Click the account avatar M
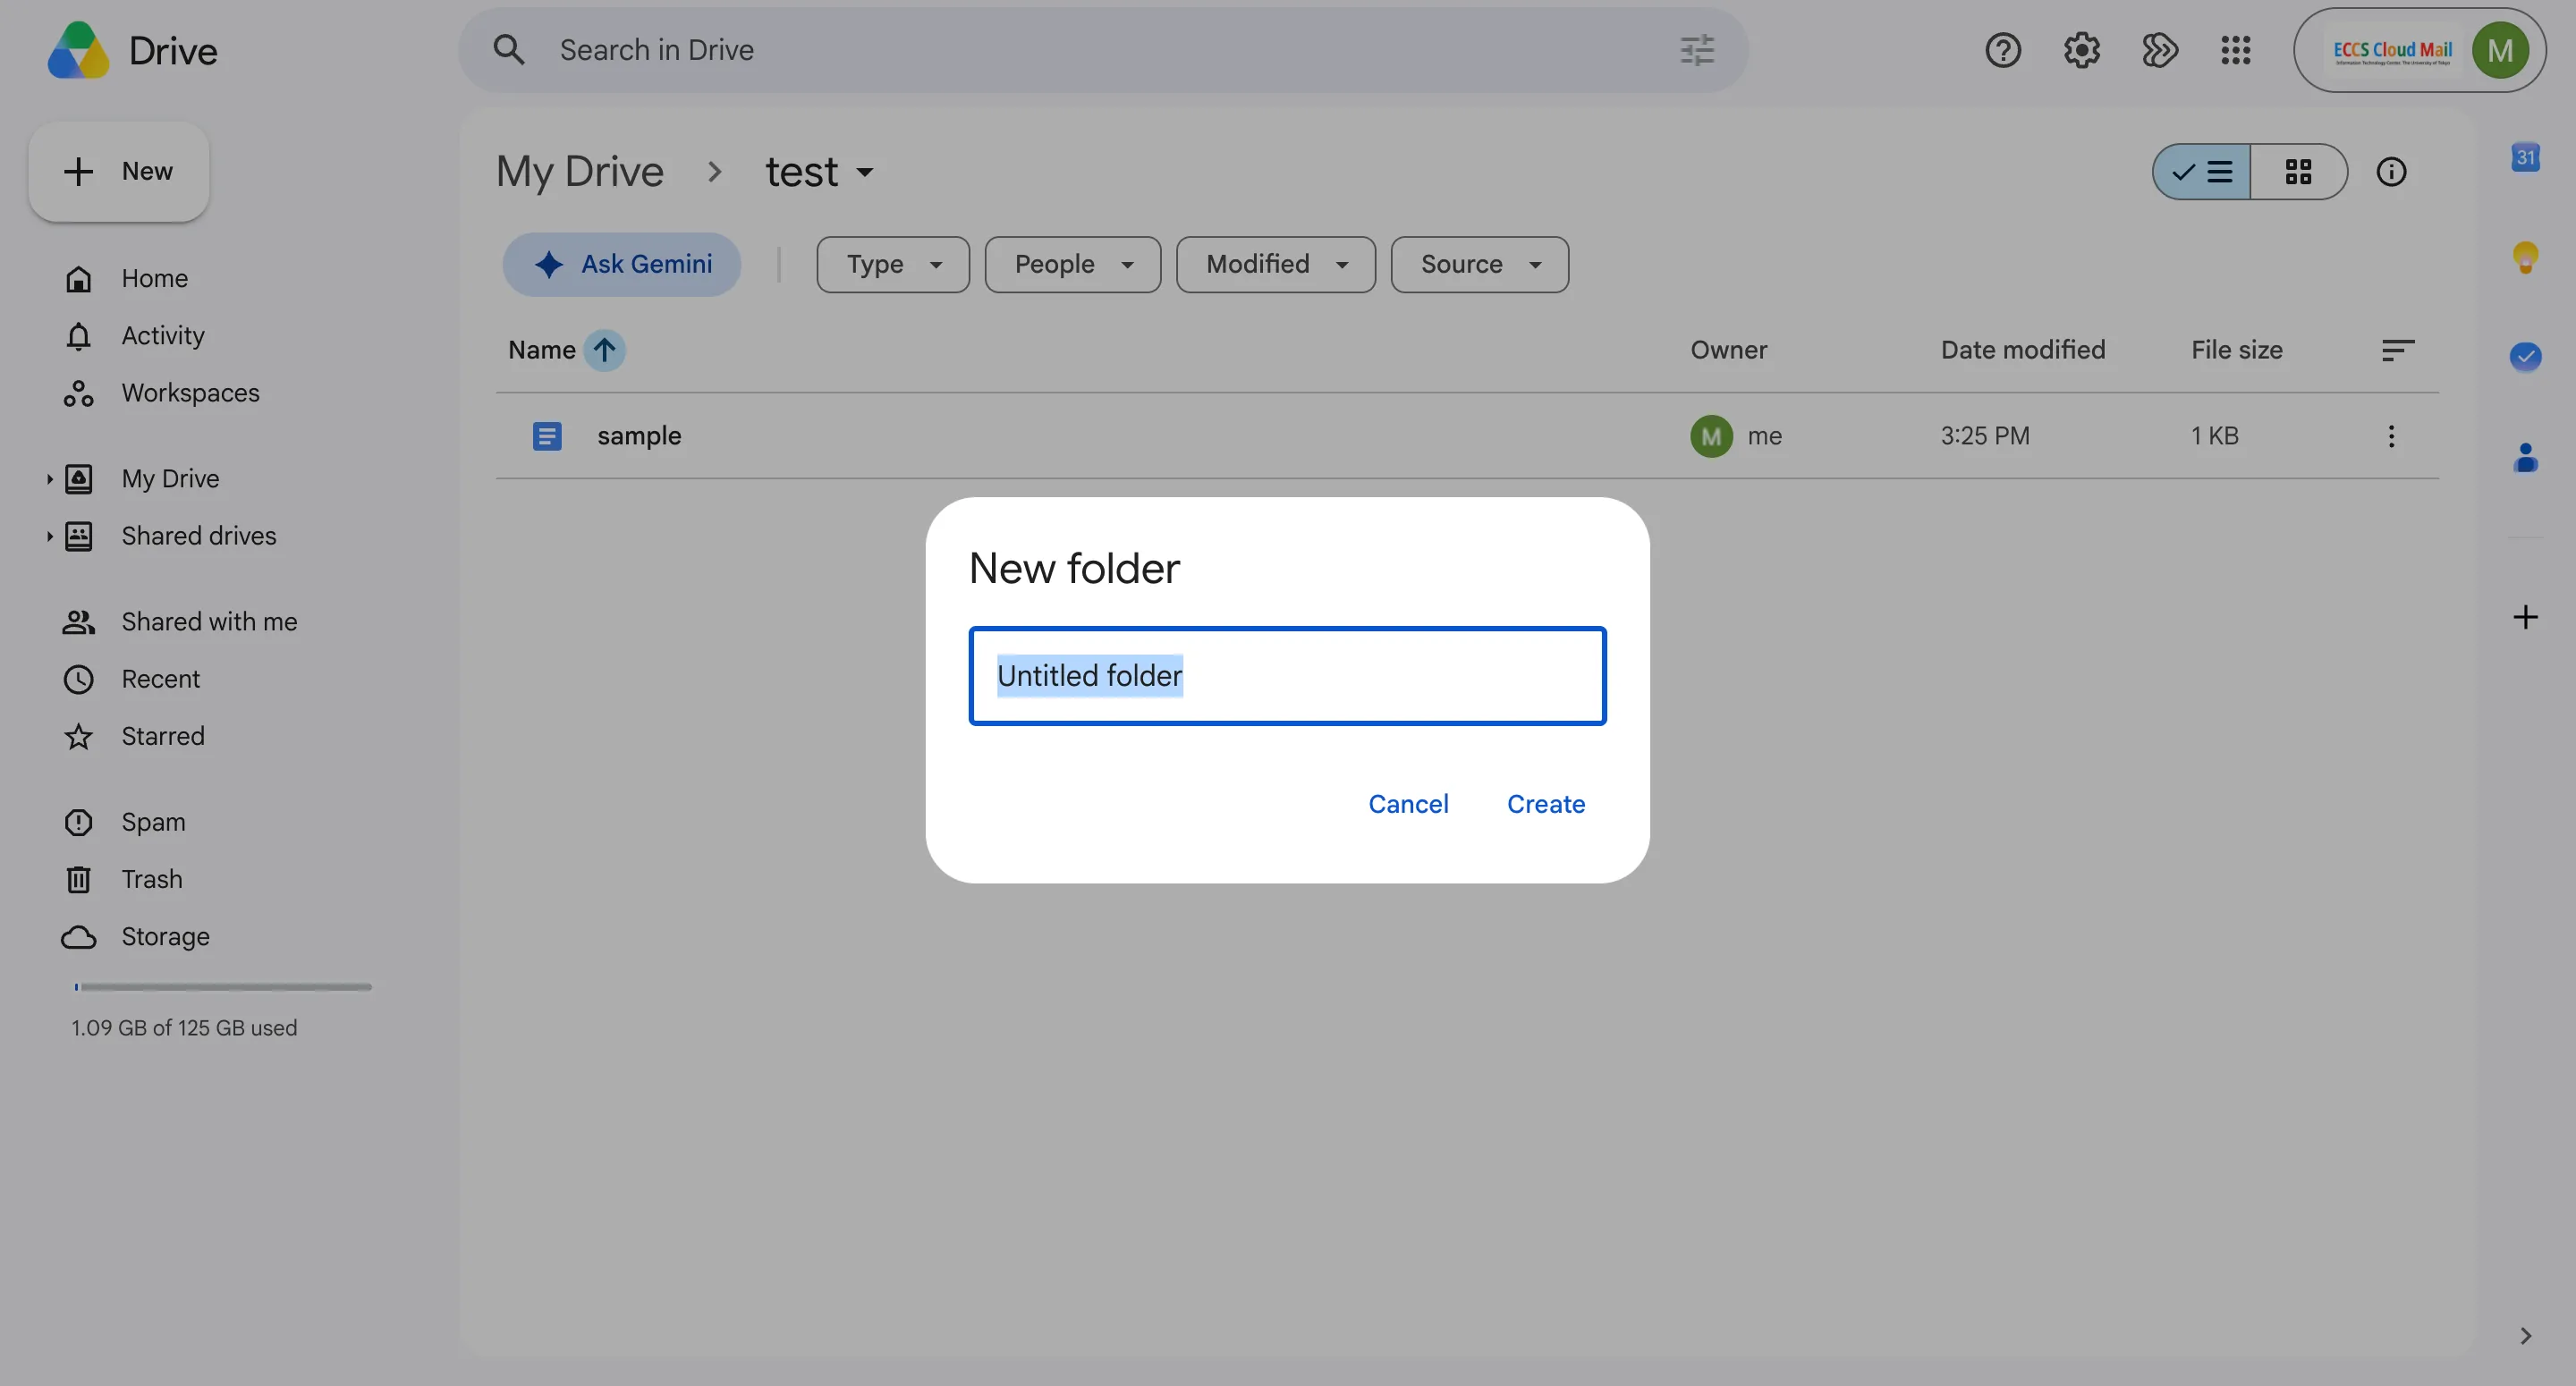Screen dimensions: 2576x1386 (2500, 50)
